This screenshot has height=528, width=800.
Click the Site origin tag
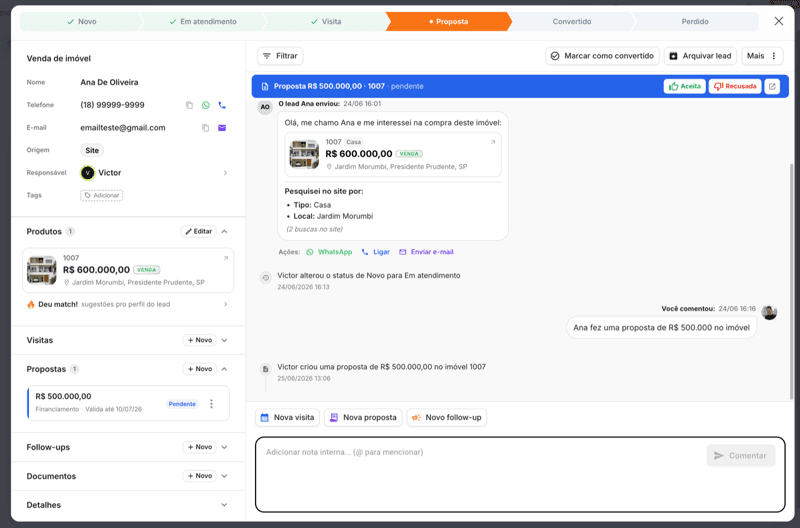pos(92,150)
